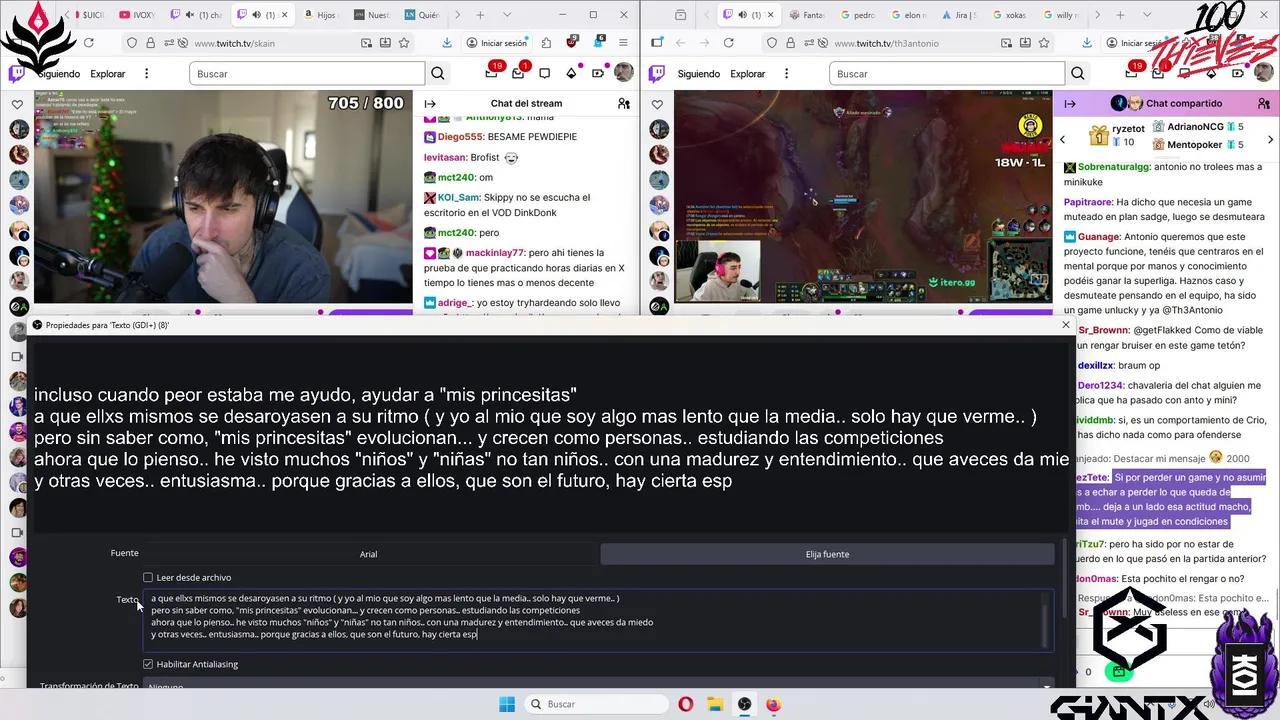Viewport: 1280px width, 720px height.
Task: Open 'Explorar' link in th3antonio window
Action: tap(748, 74)
